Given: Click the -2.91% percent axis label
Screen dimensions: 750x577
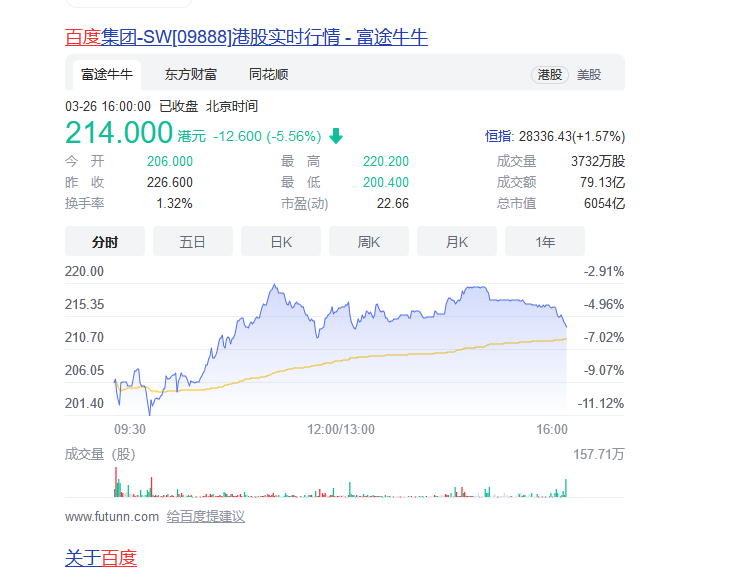Looking at the screenshot, I should pyautogui.click(x=604, y=271).
